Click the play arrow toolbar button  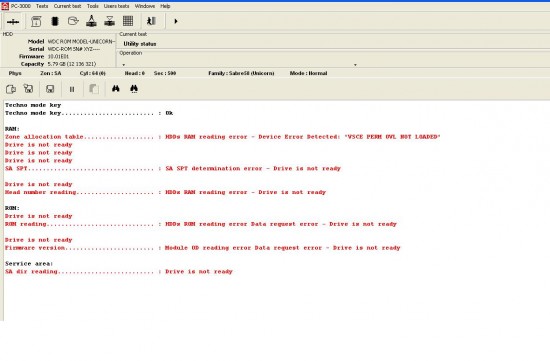point(176,21)
